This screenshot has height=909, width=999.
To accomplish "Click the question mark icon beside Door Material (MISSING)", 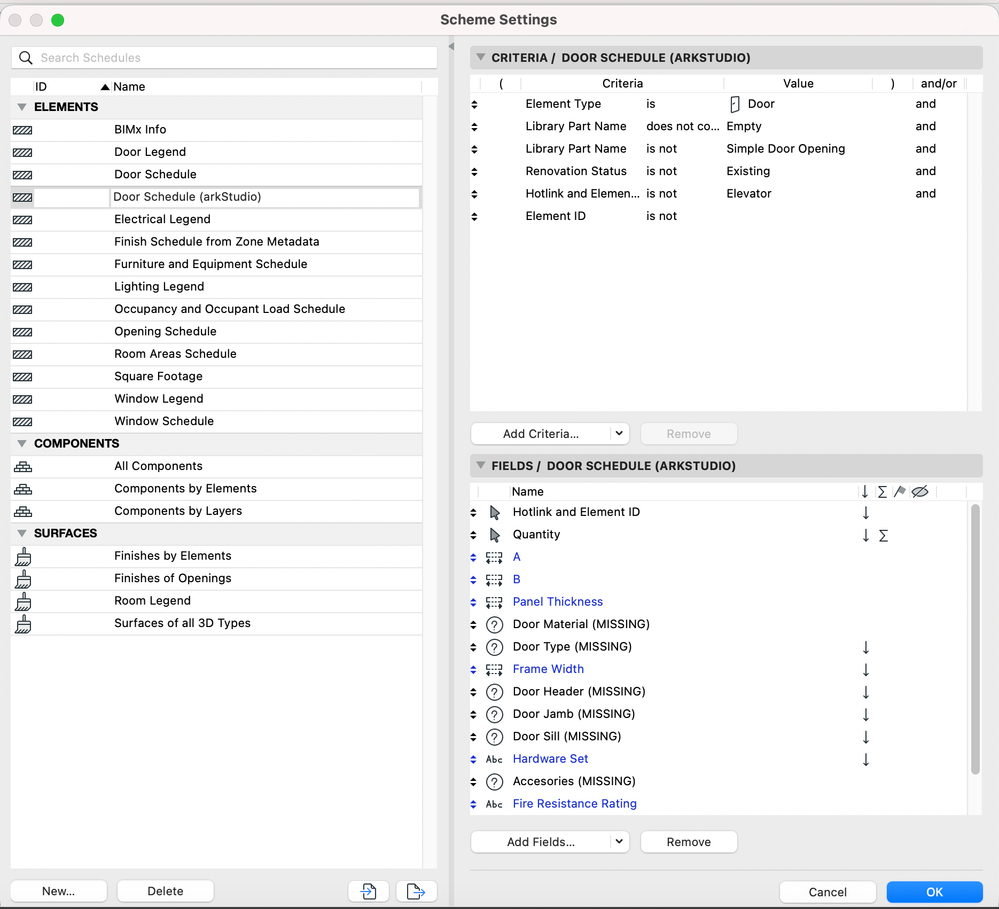I will 494,625.
